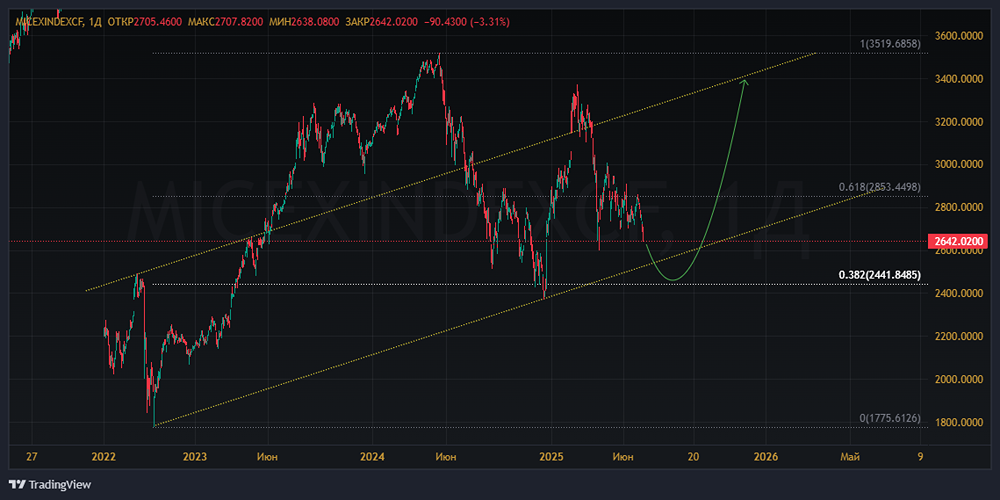Click the green forecast arrow head
The image size is (1000, 500).
click(x=744, y=82)
